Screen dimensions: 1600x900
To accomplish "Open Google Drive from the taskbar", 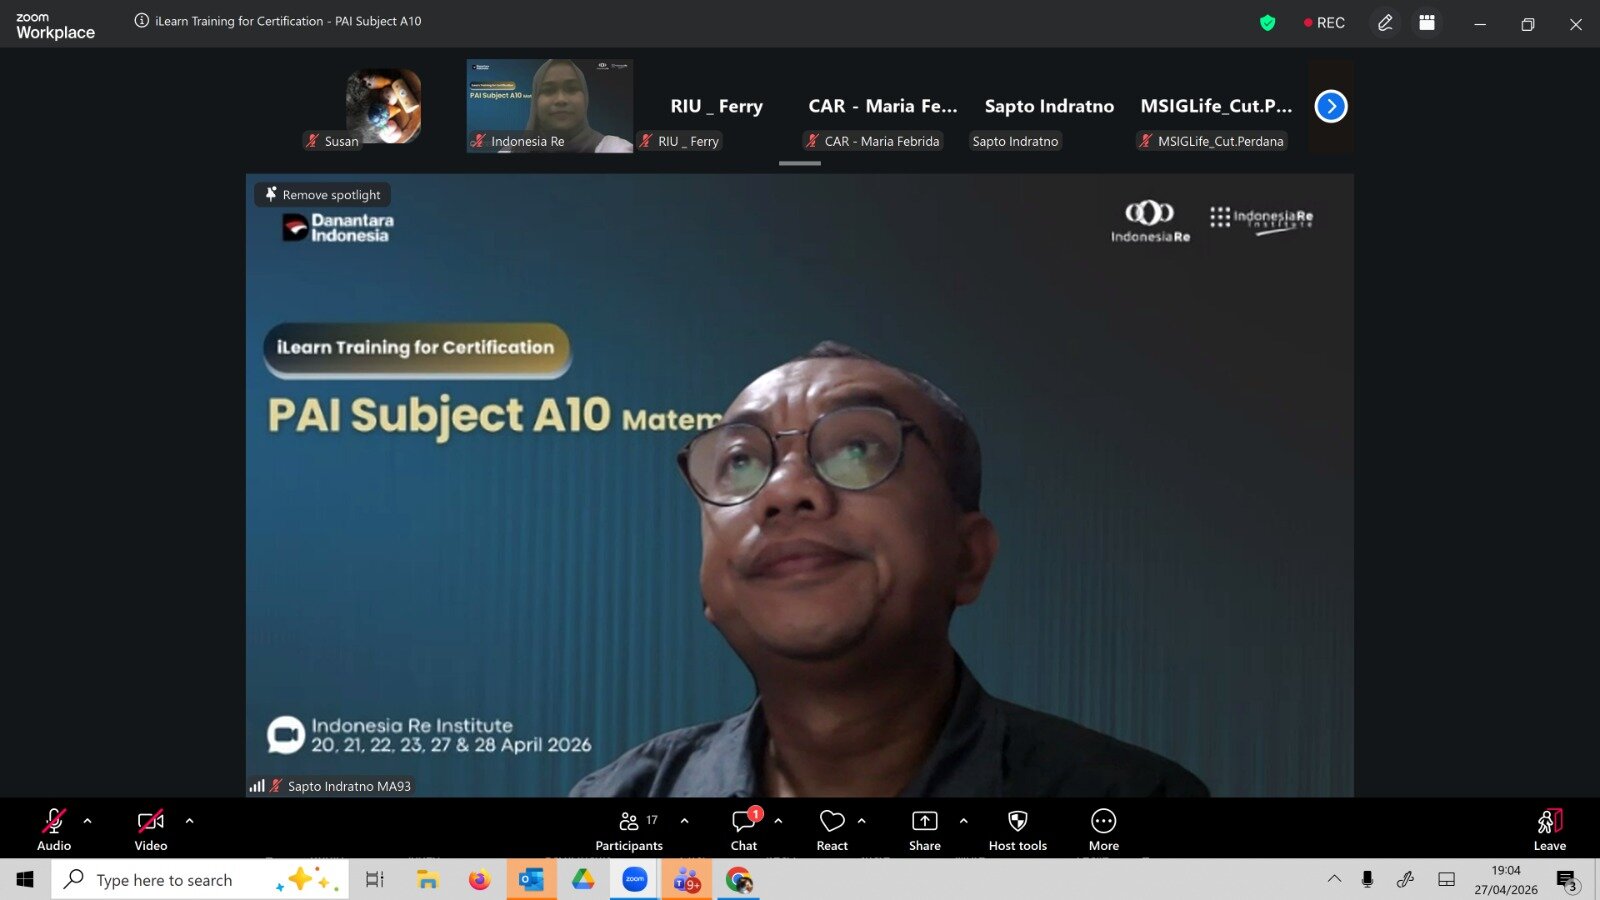I will 583,880.
